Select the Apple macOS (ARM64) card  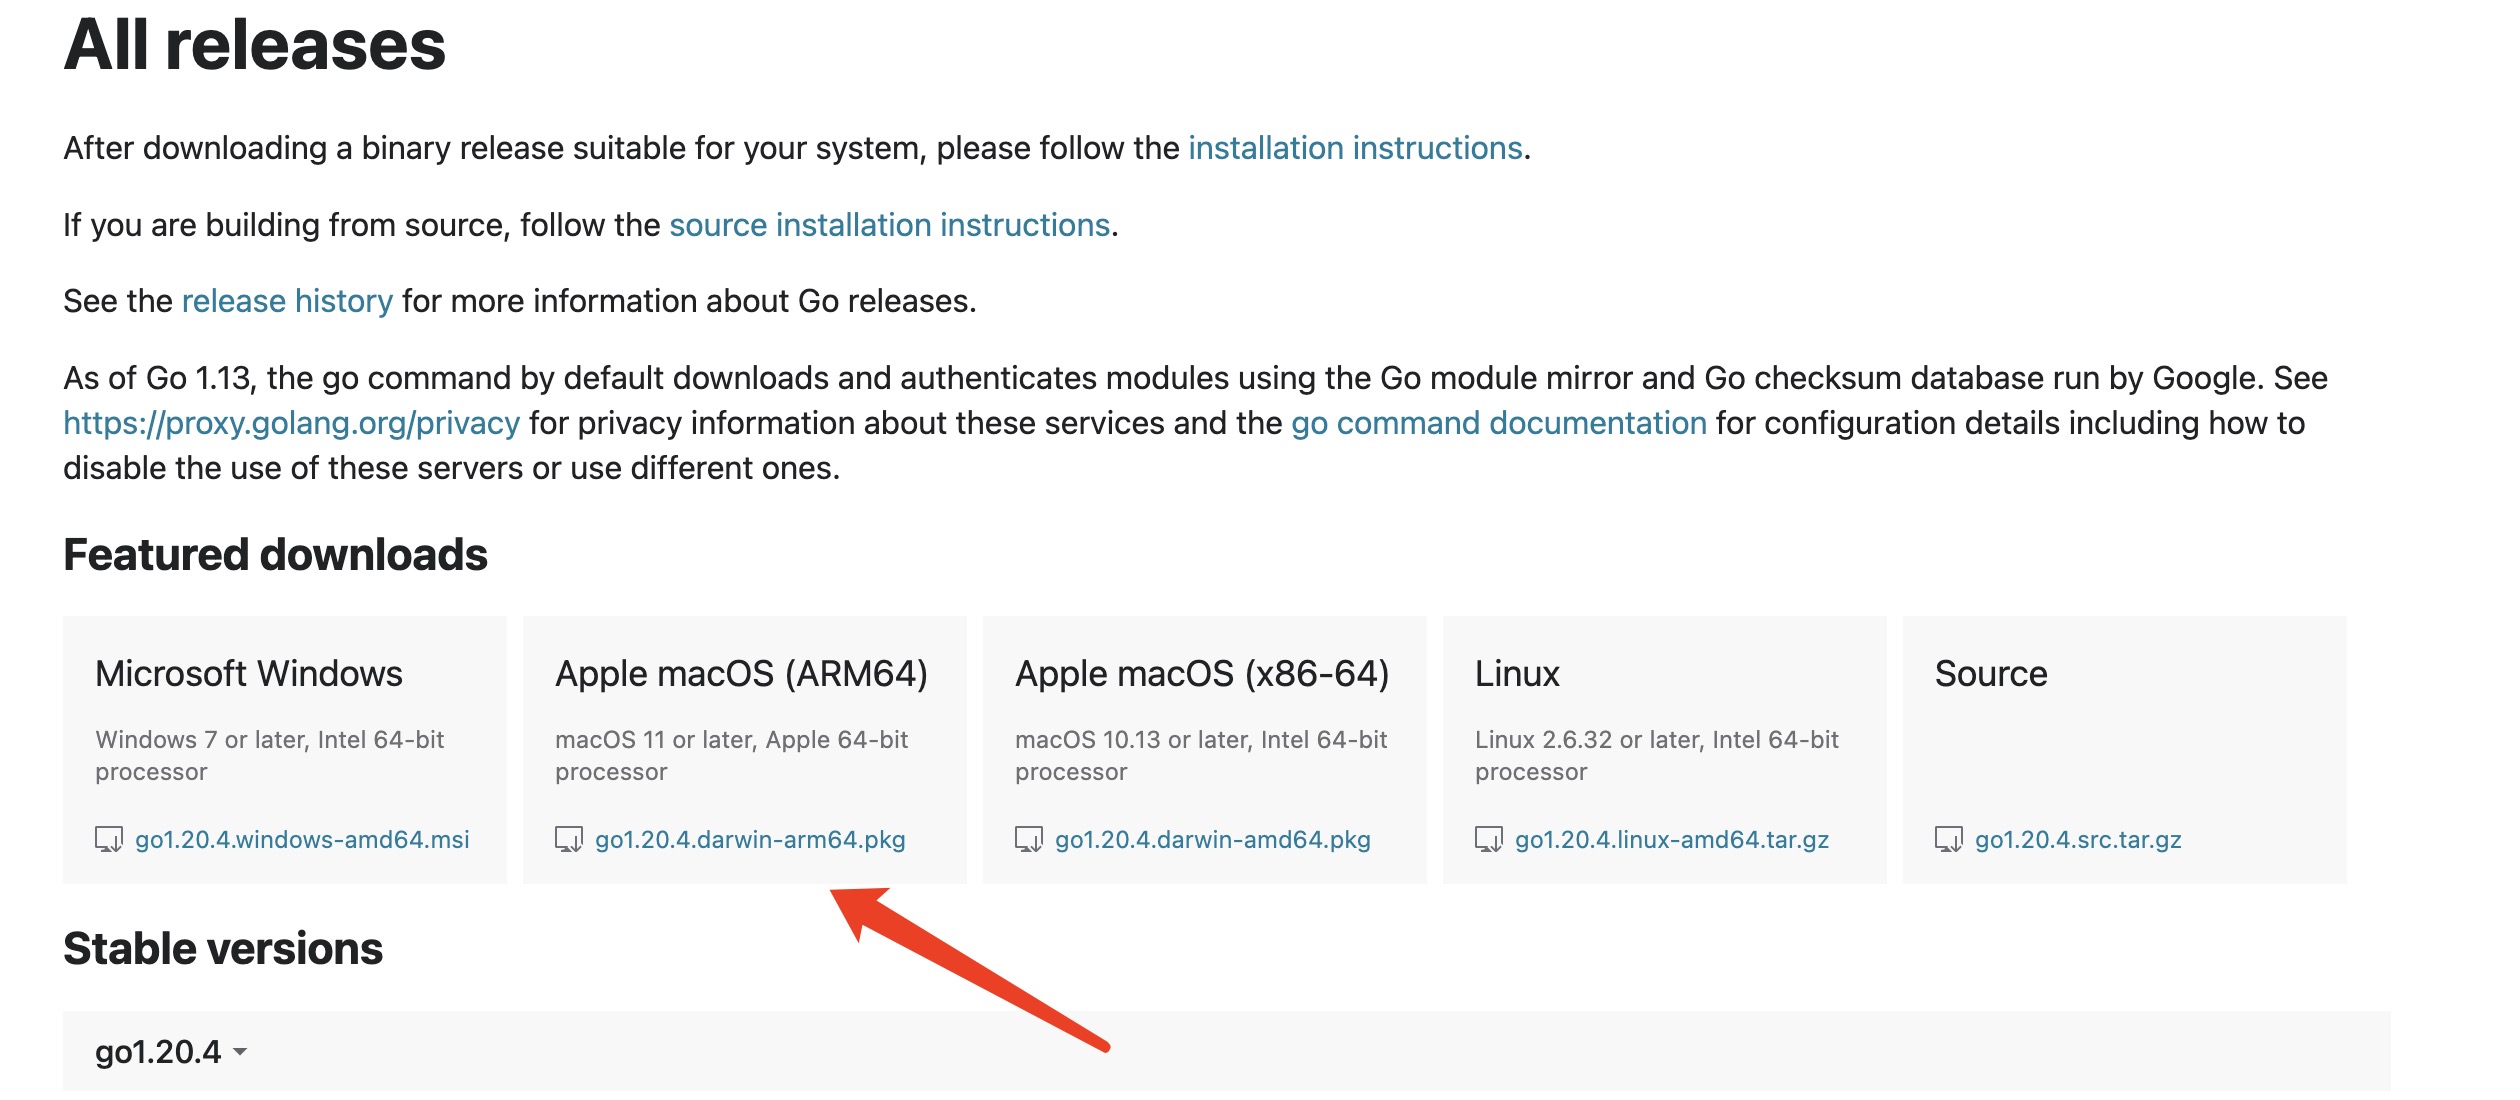(744, 720)
